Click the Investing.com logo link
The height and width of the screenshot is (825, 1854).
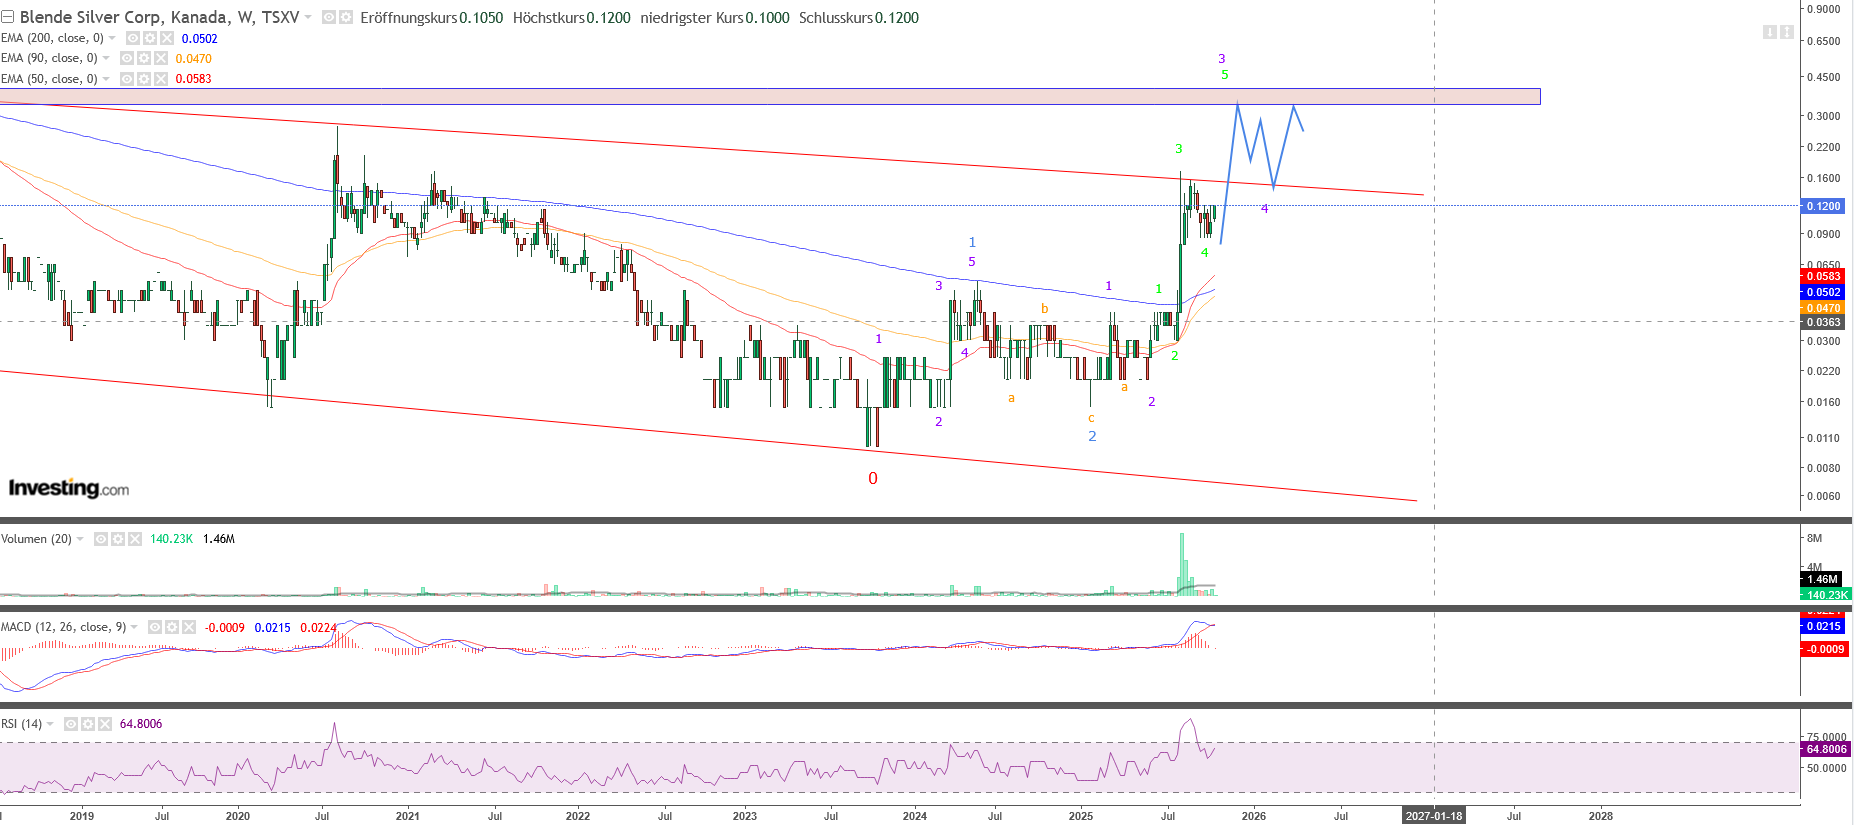[x=69, y=488]
